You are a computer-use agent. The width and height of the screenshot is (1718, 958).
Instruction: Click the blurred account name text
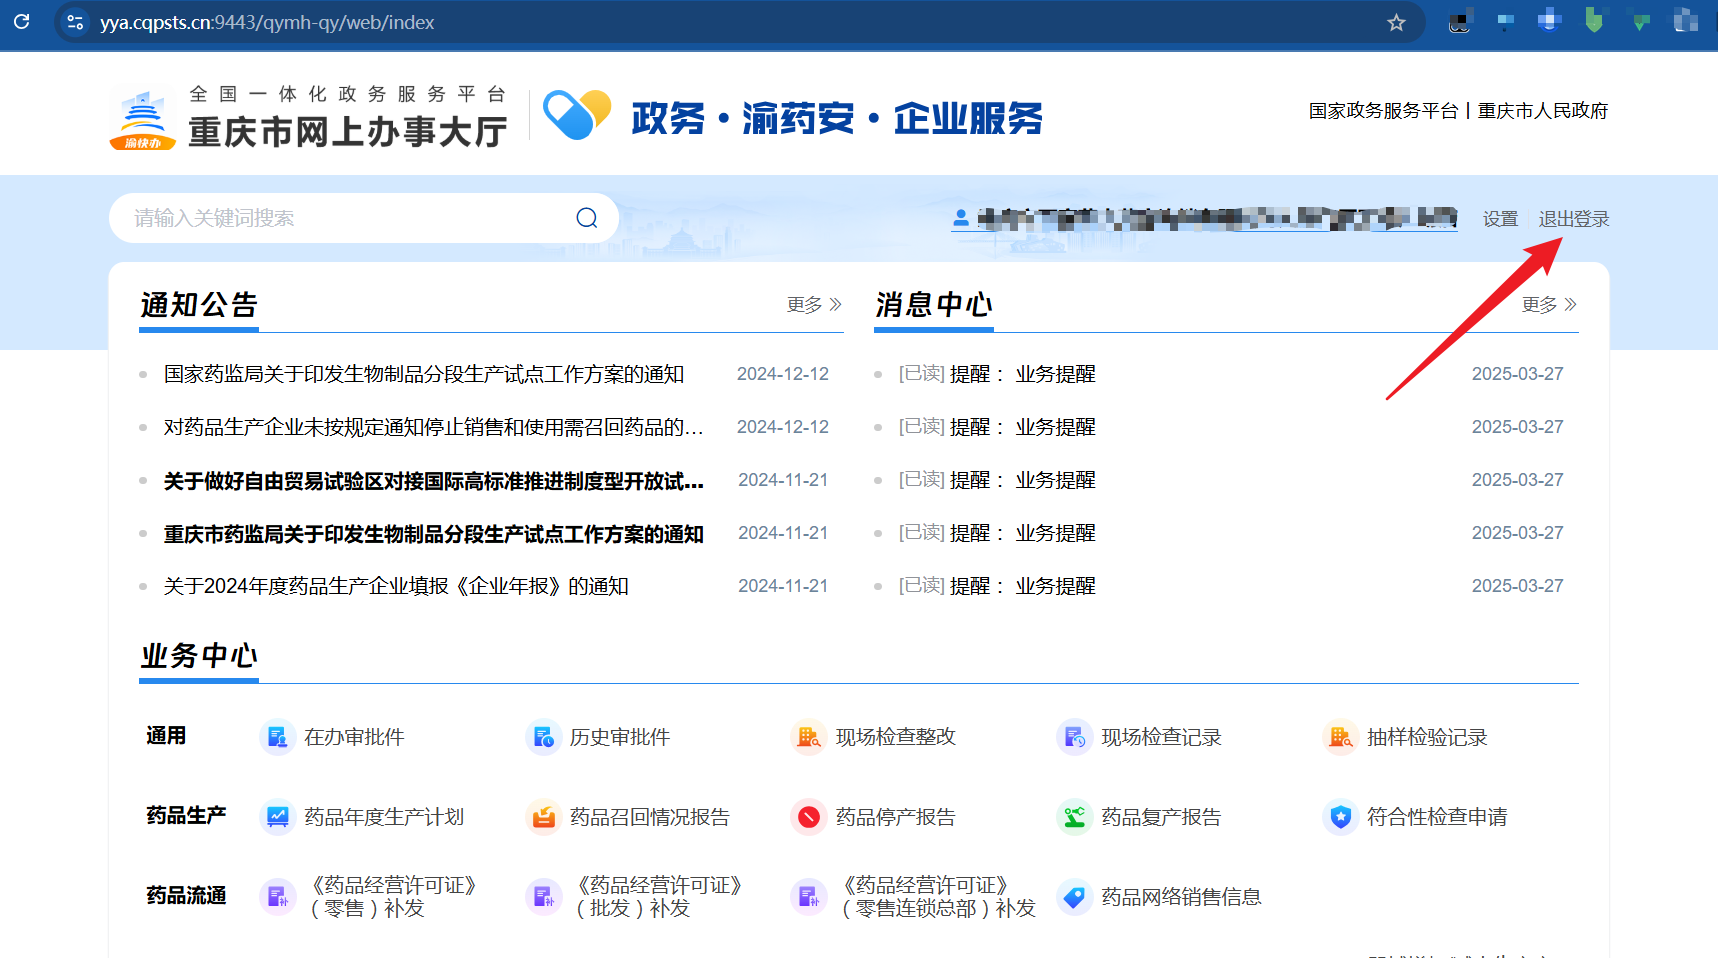pos(1217,218)
